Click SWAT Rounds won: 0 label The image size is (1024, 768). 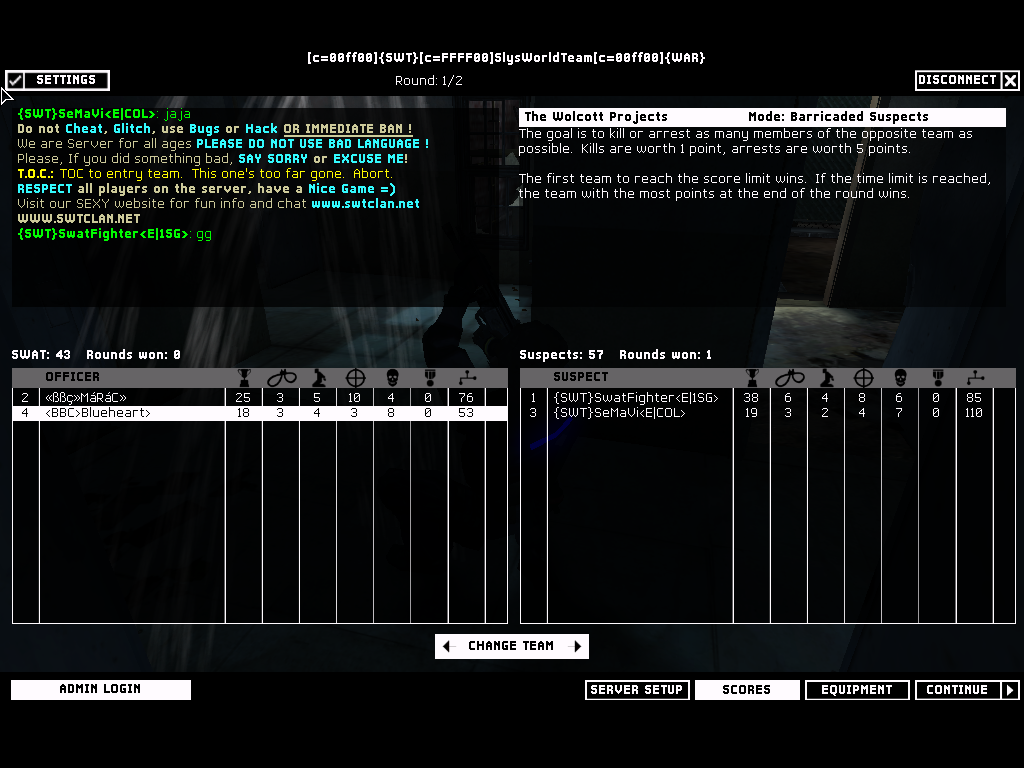133,355
